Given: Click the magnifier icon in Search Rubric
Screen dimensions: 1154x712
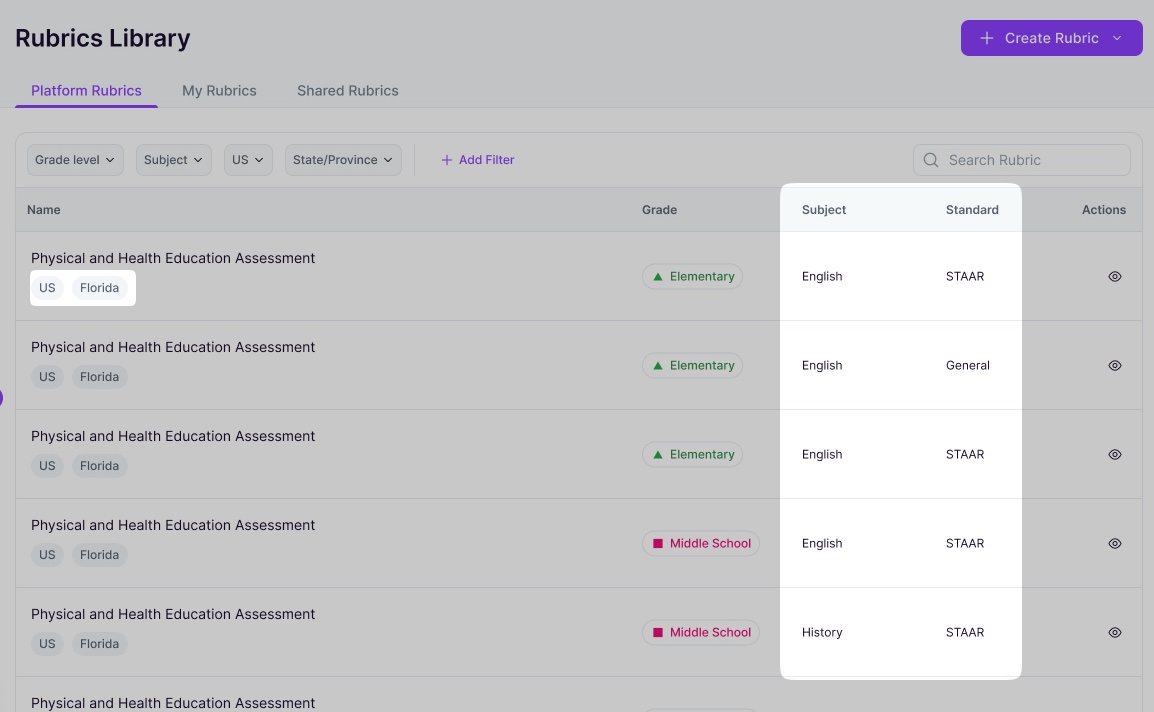Looking at the screenshot, I should [930, 160].
